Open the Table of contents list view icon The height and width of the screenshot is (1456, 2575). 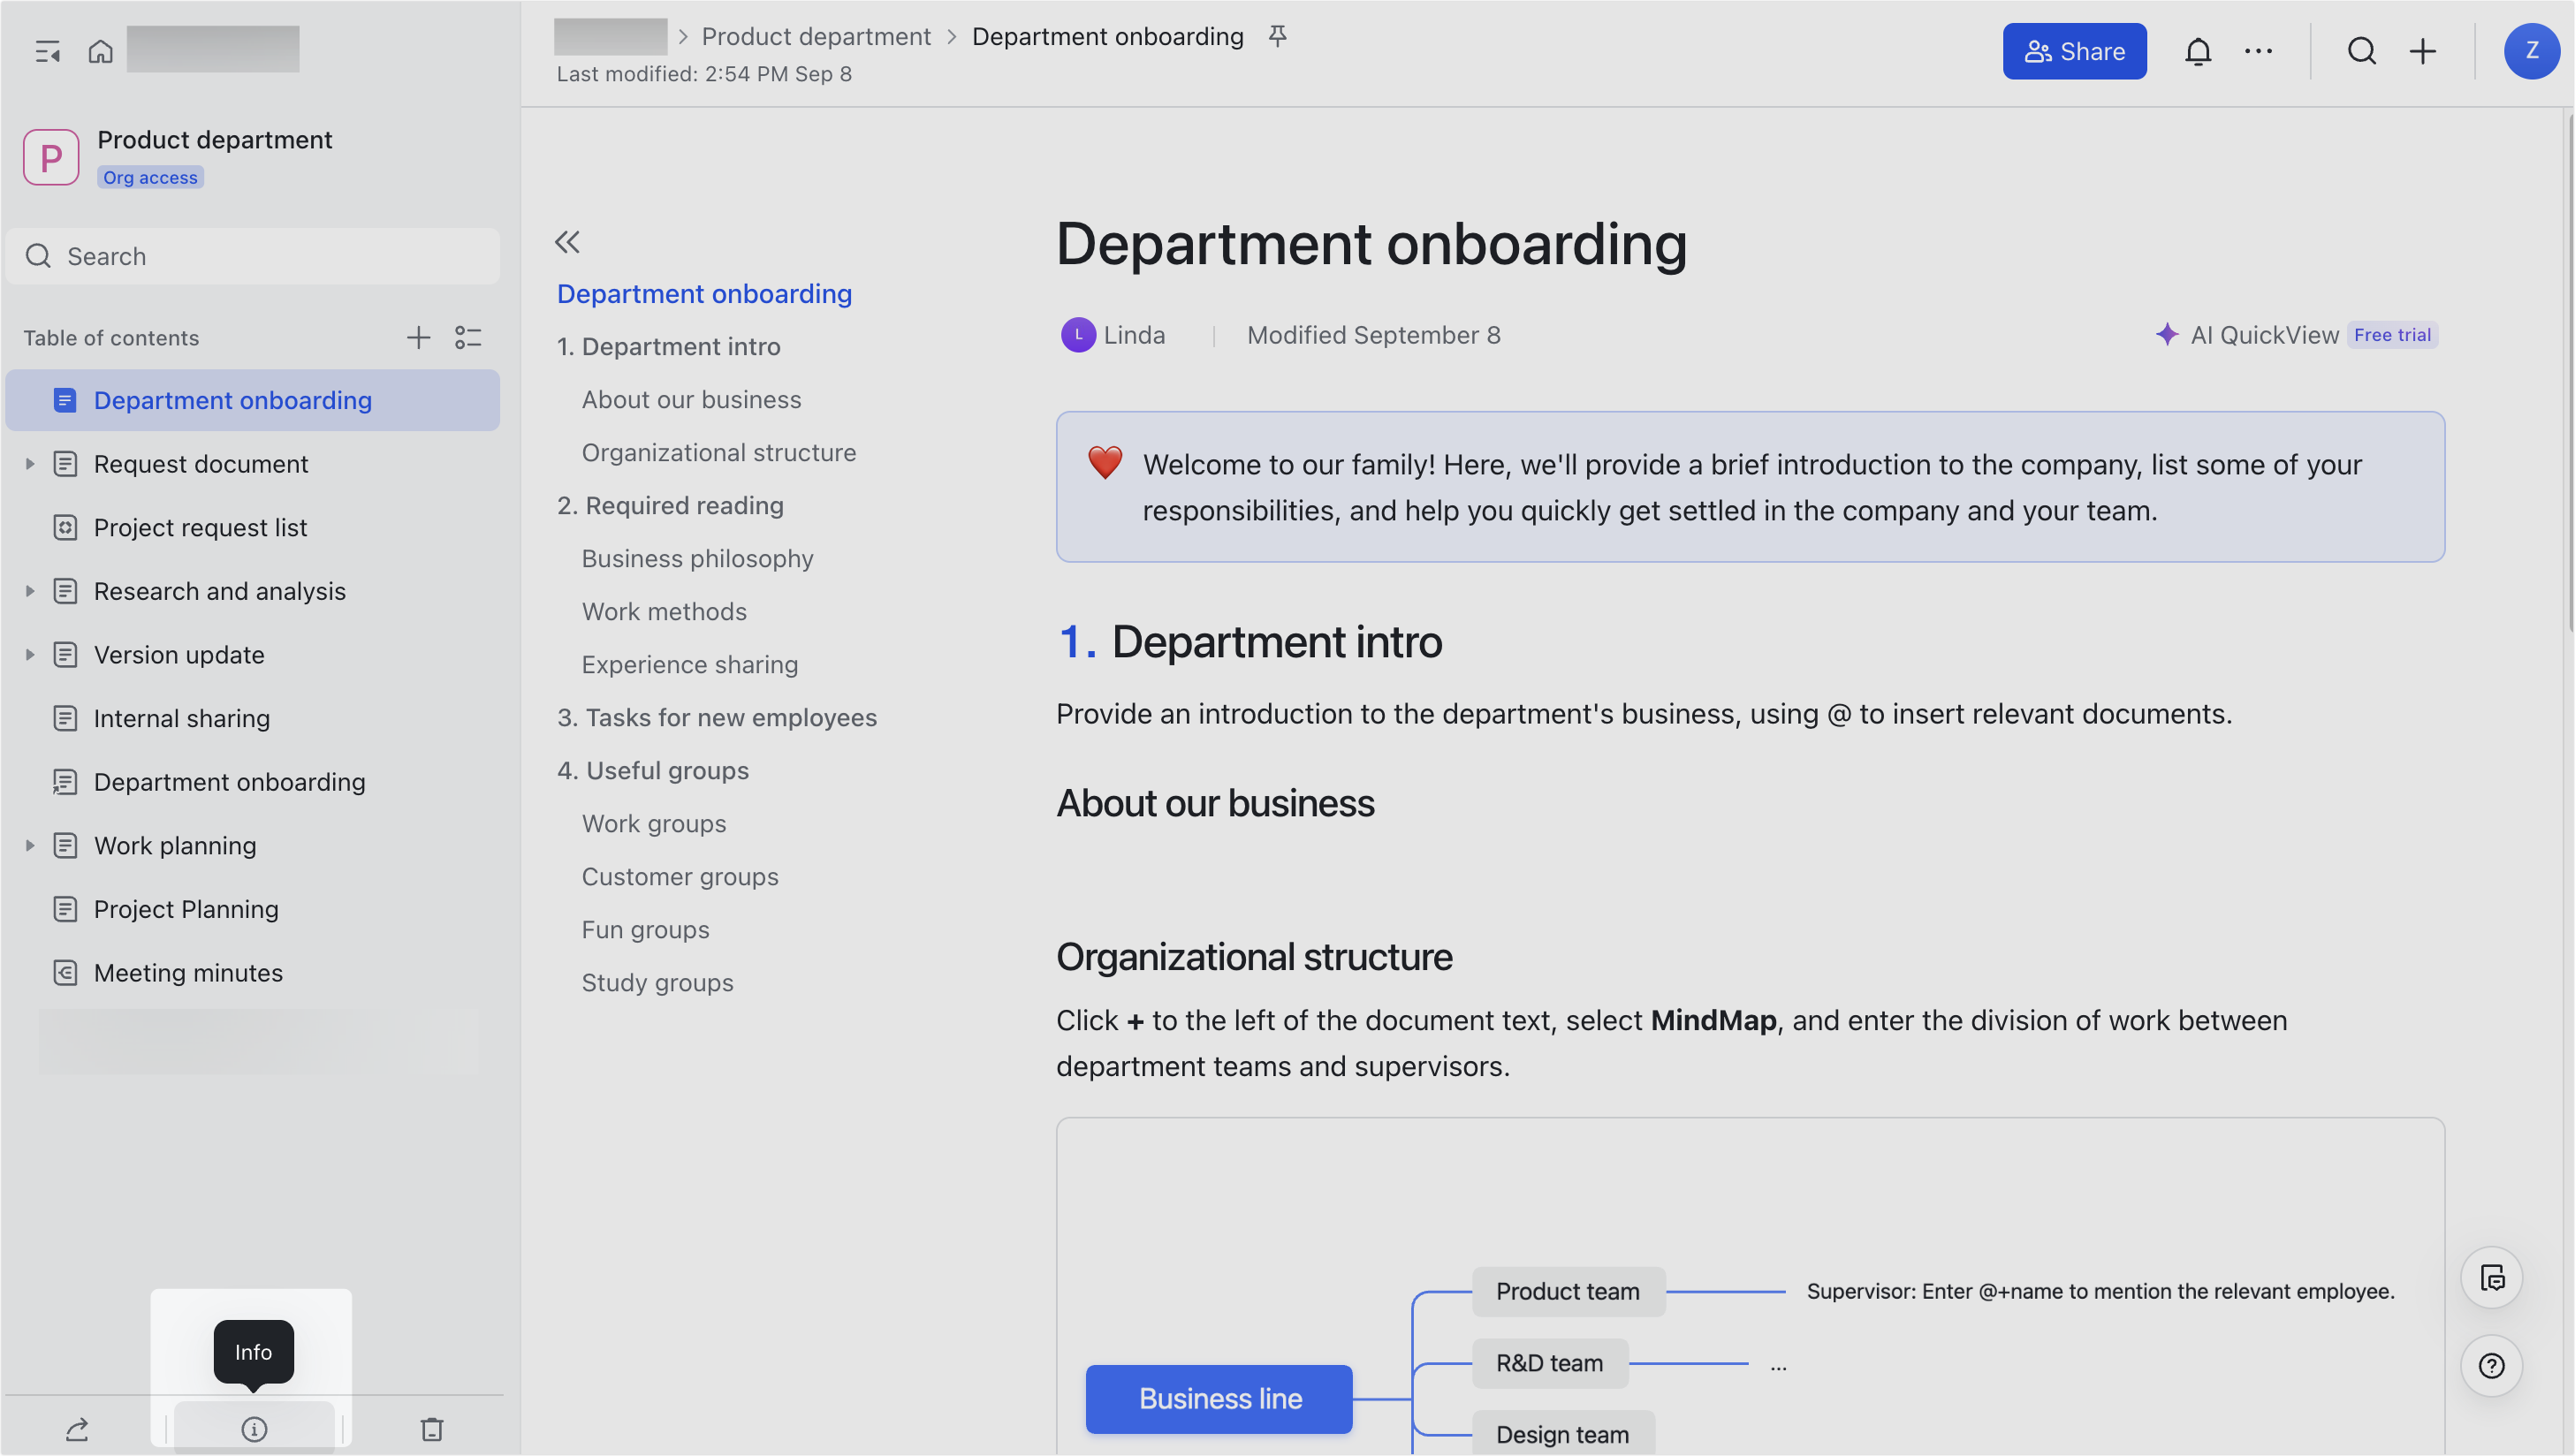click(x=468, y=338)
